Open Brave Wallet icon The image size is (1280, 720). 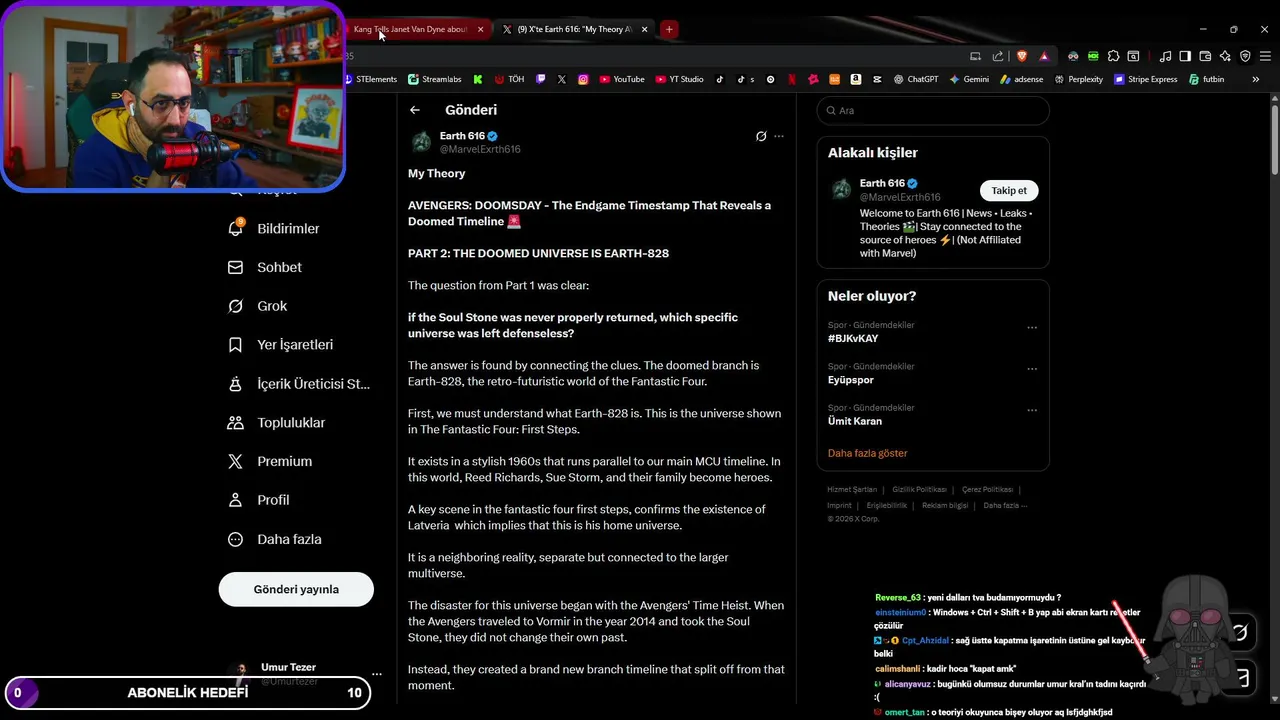1205,56
